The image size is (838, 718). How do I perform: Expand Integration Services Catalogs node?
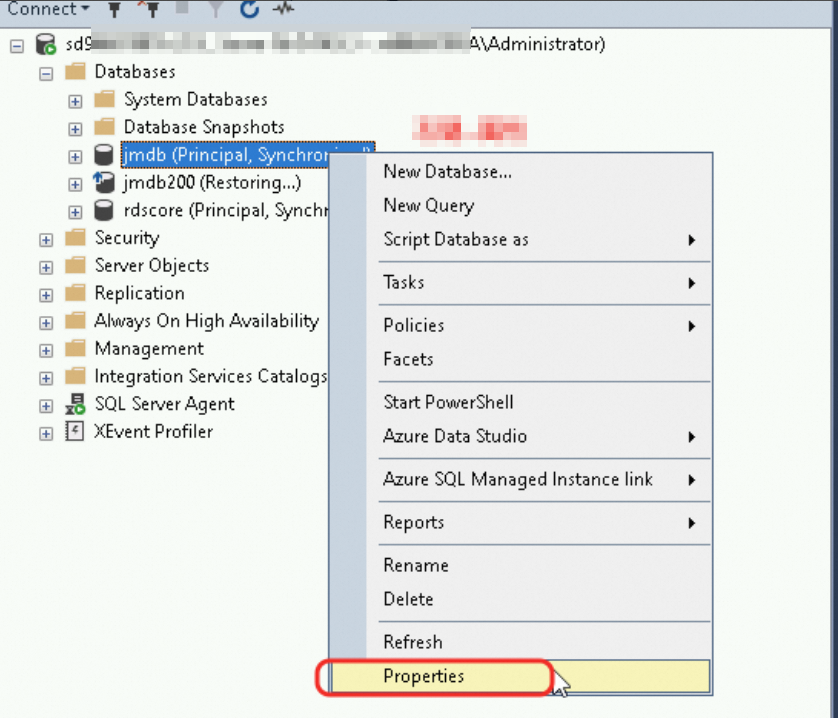[x=46, y=379]
